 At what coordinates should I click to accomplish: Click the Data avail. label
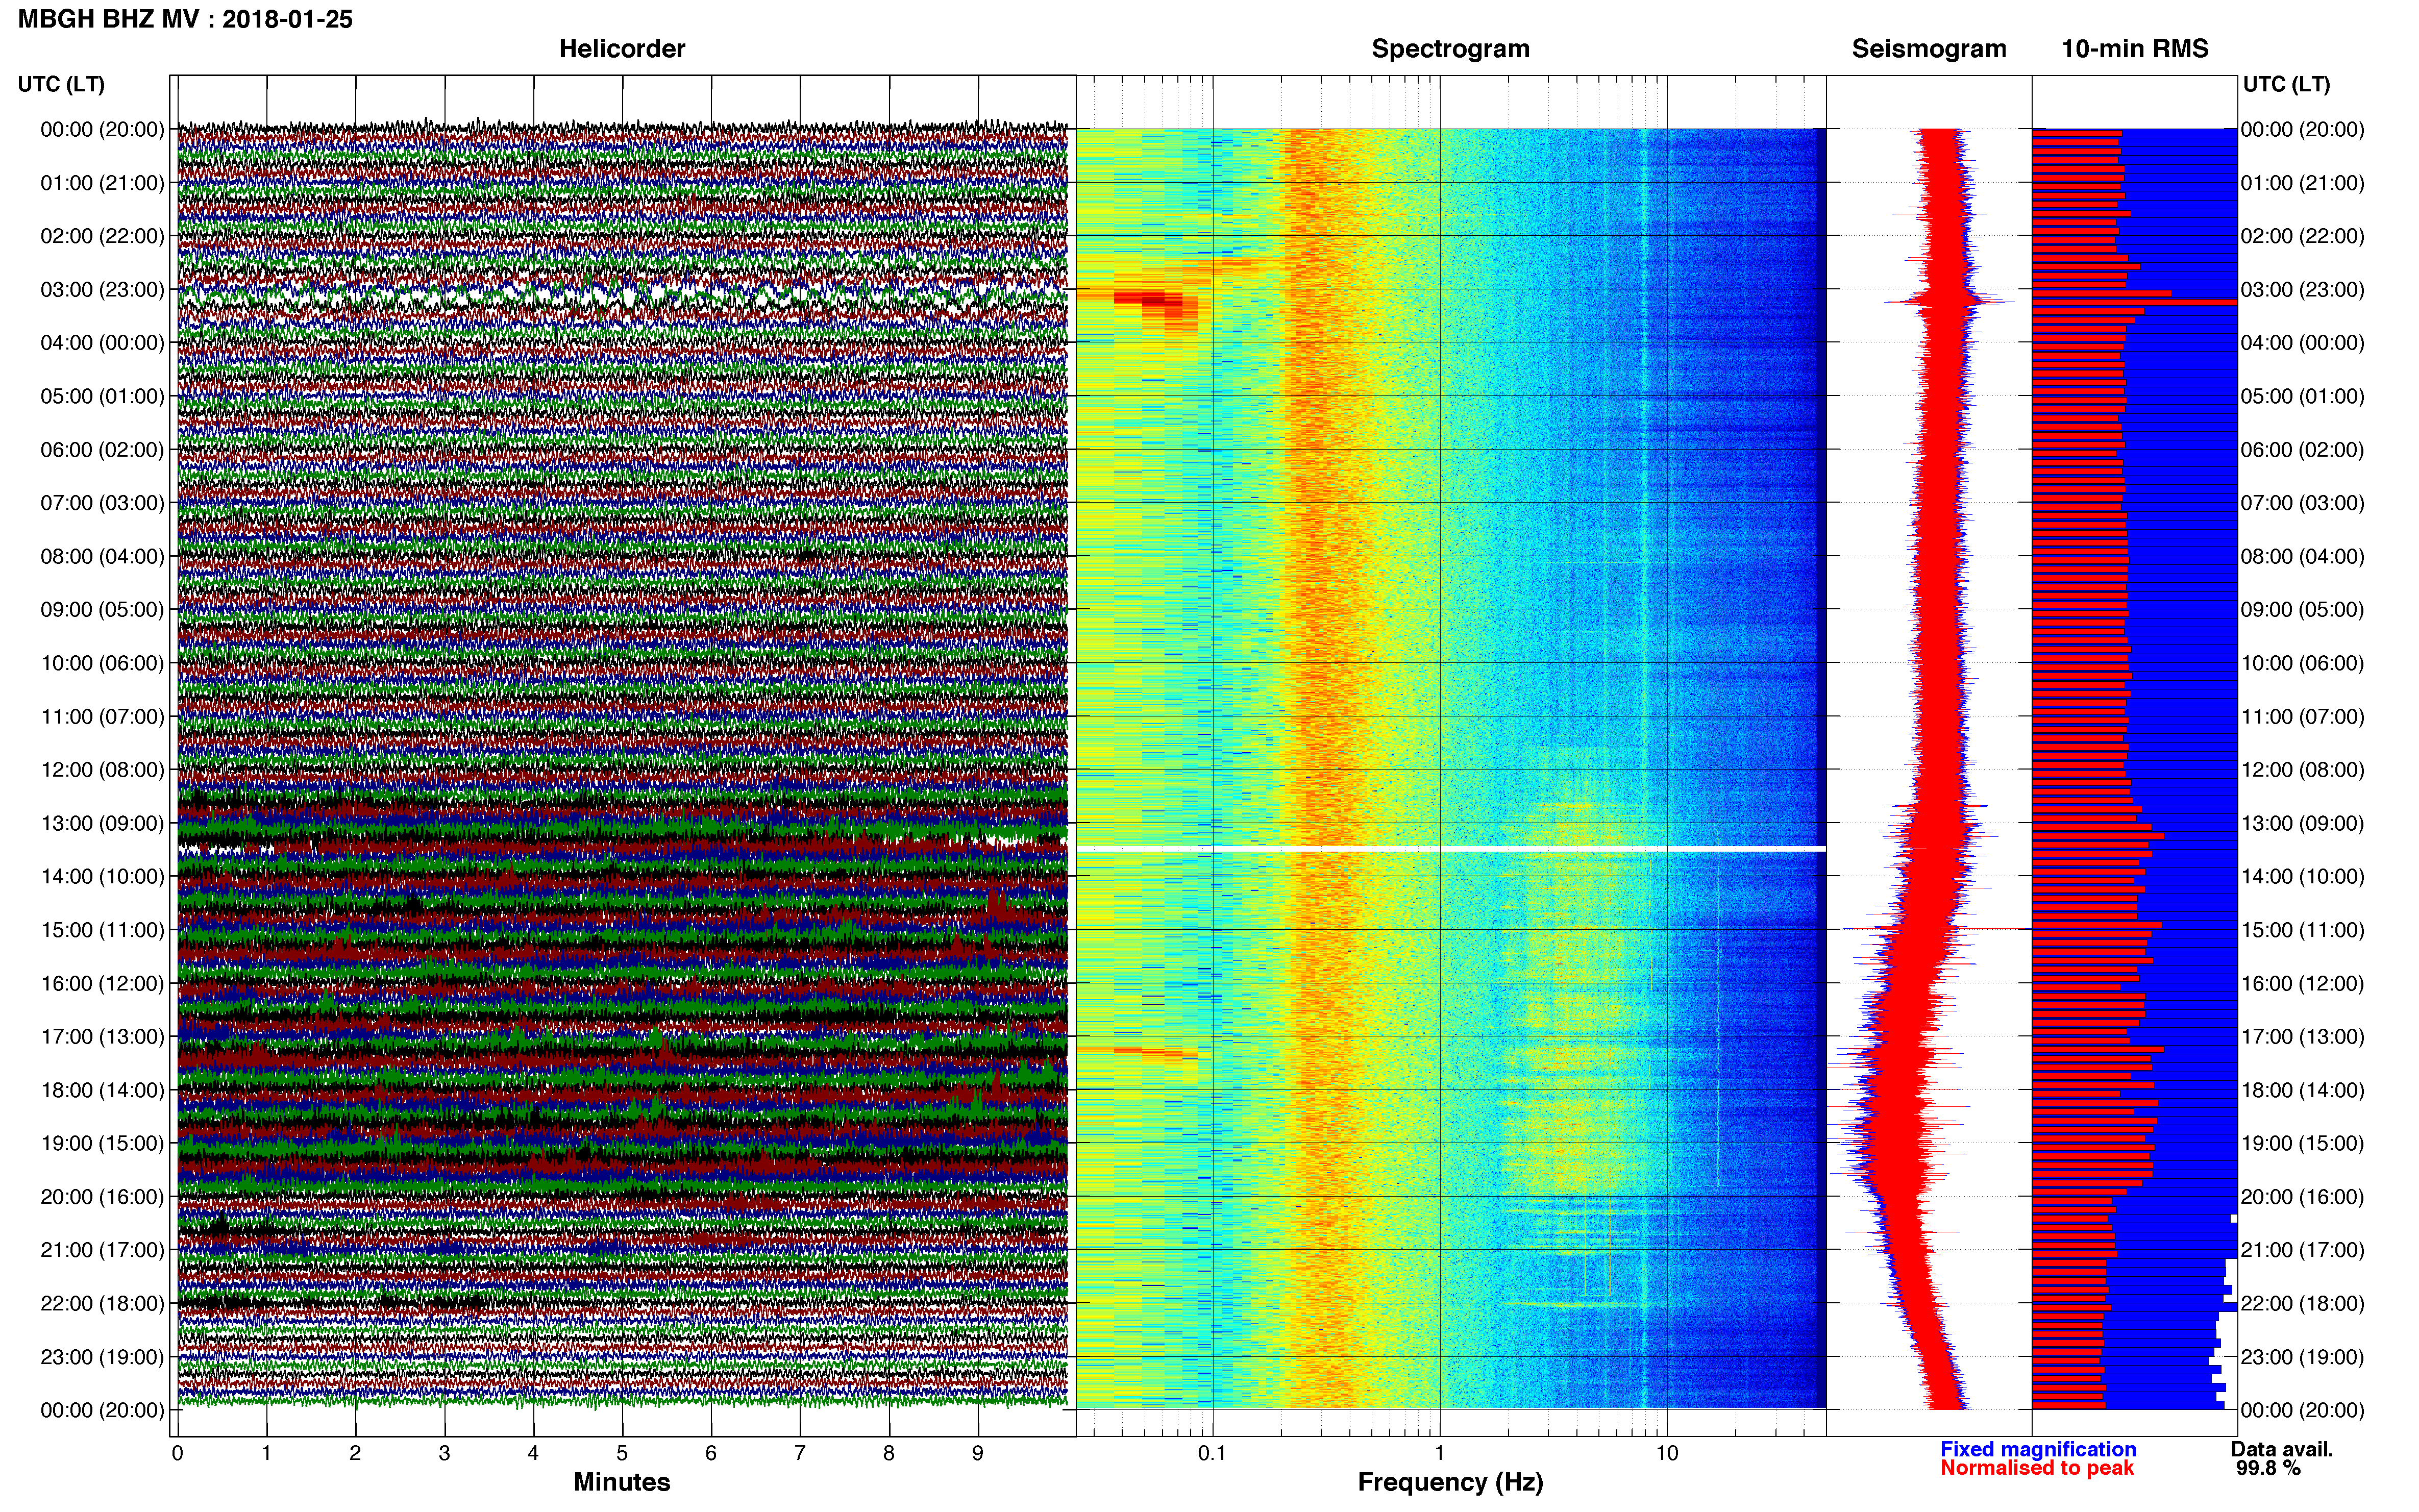(x=2282, y=1449)
